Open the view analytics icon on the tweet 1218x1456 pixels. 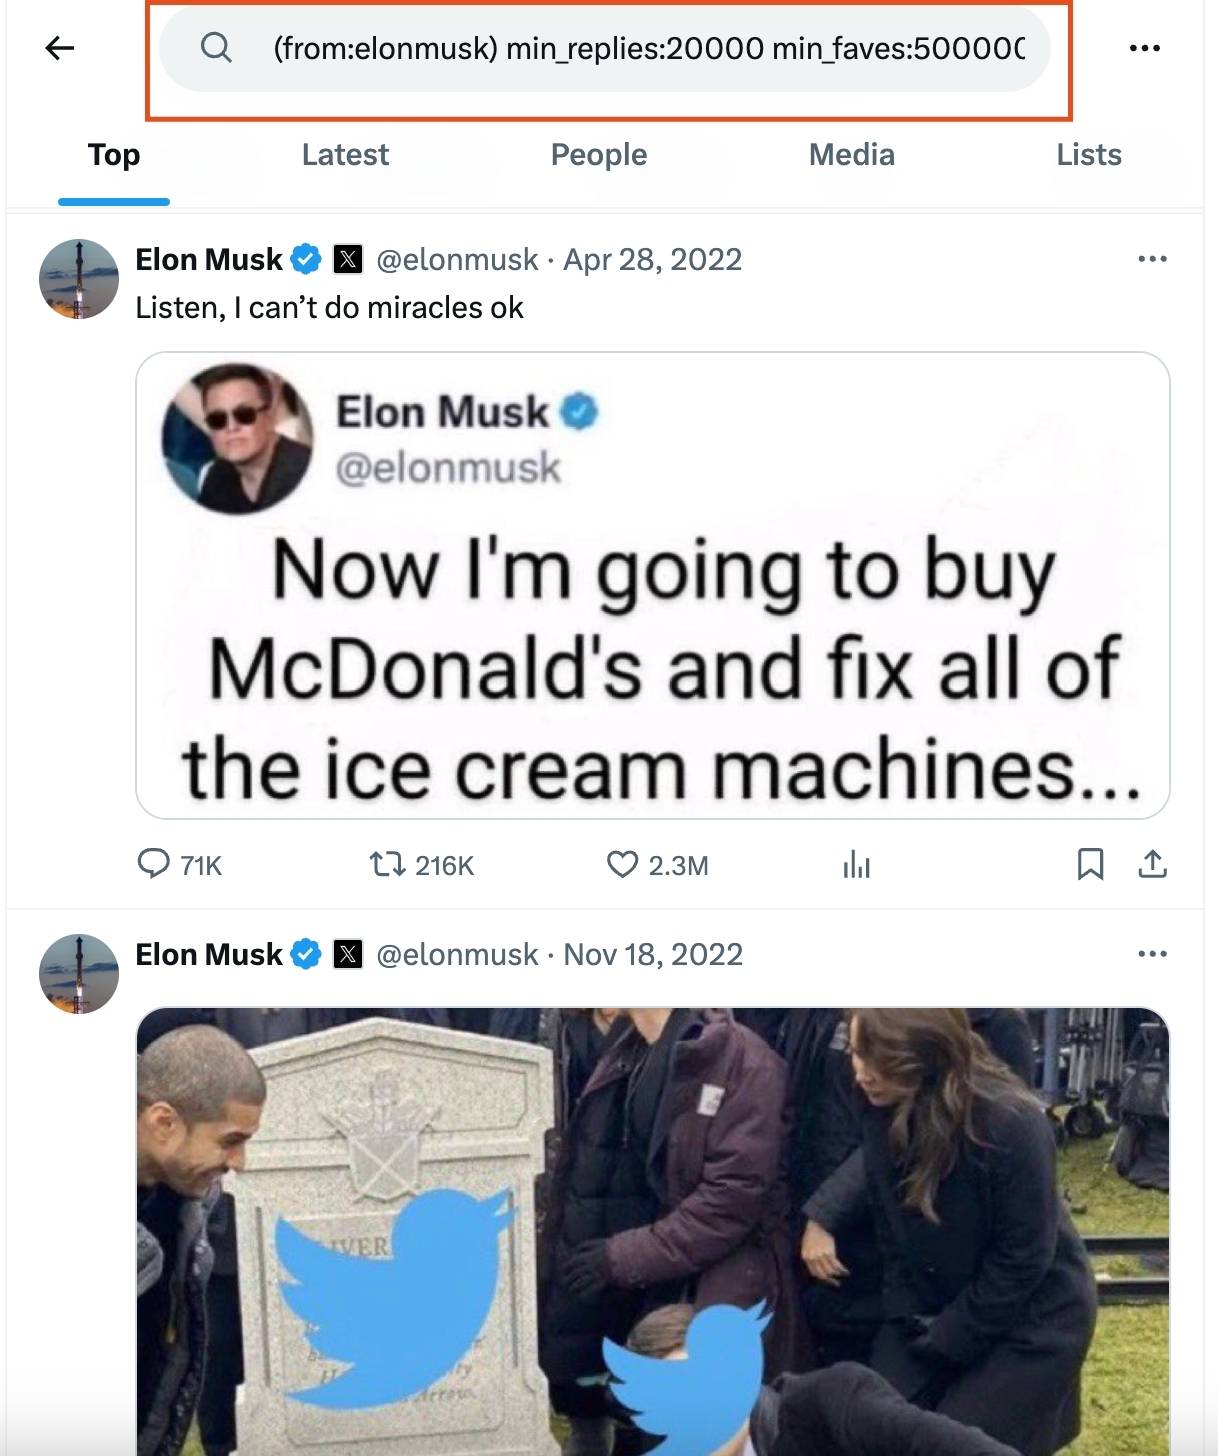858,866
